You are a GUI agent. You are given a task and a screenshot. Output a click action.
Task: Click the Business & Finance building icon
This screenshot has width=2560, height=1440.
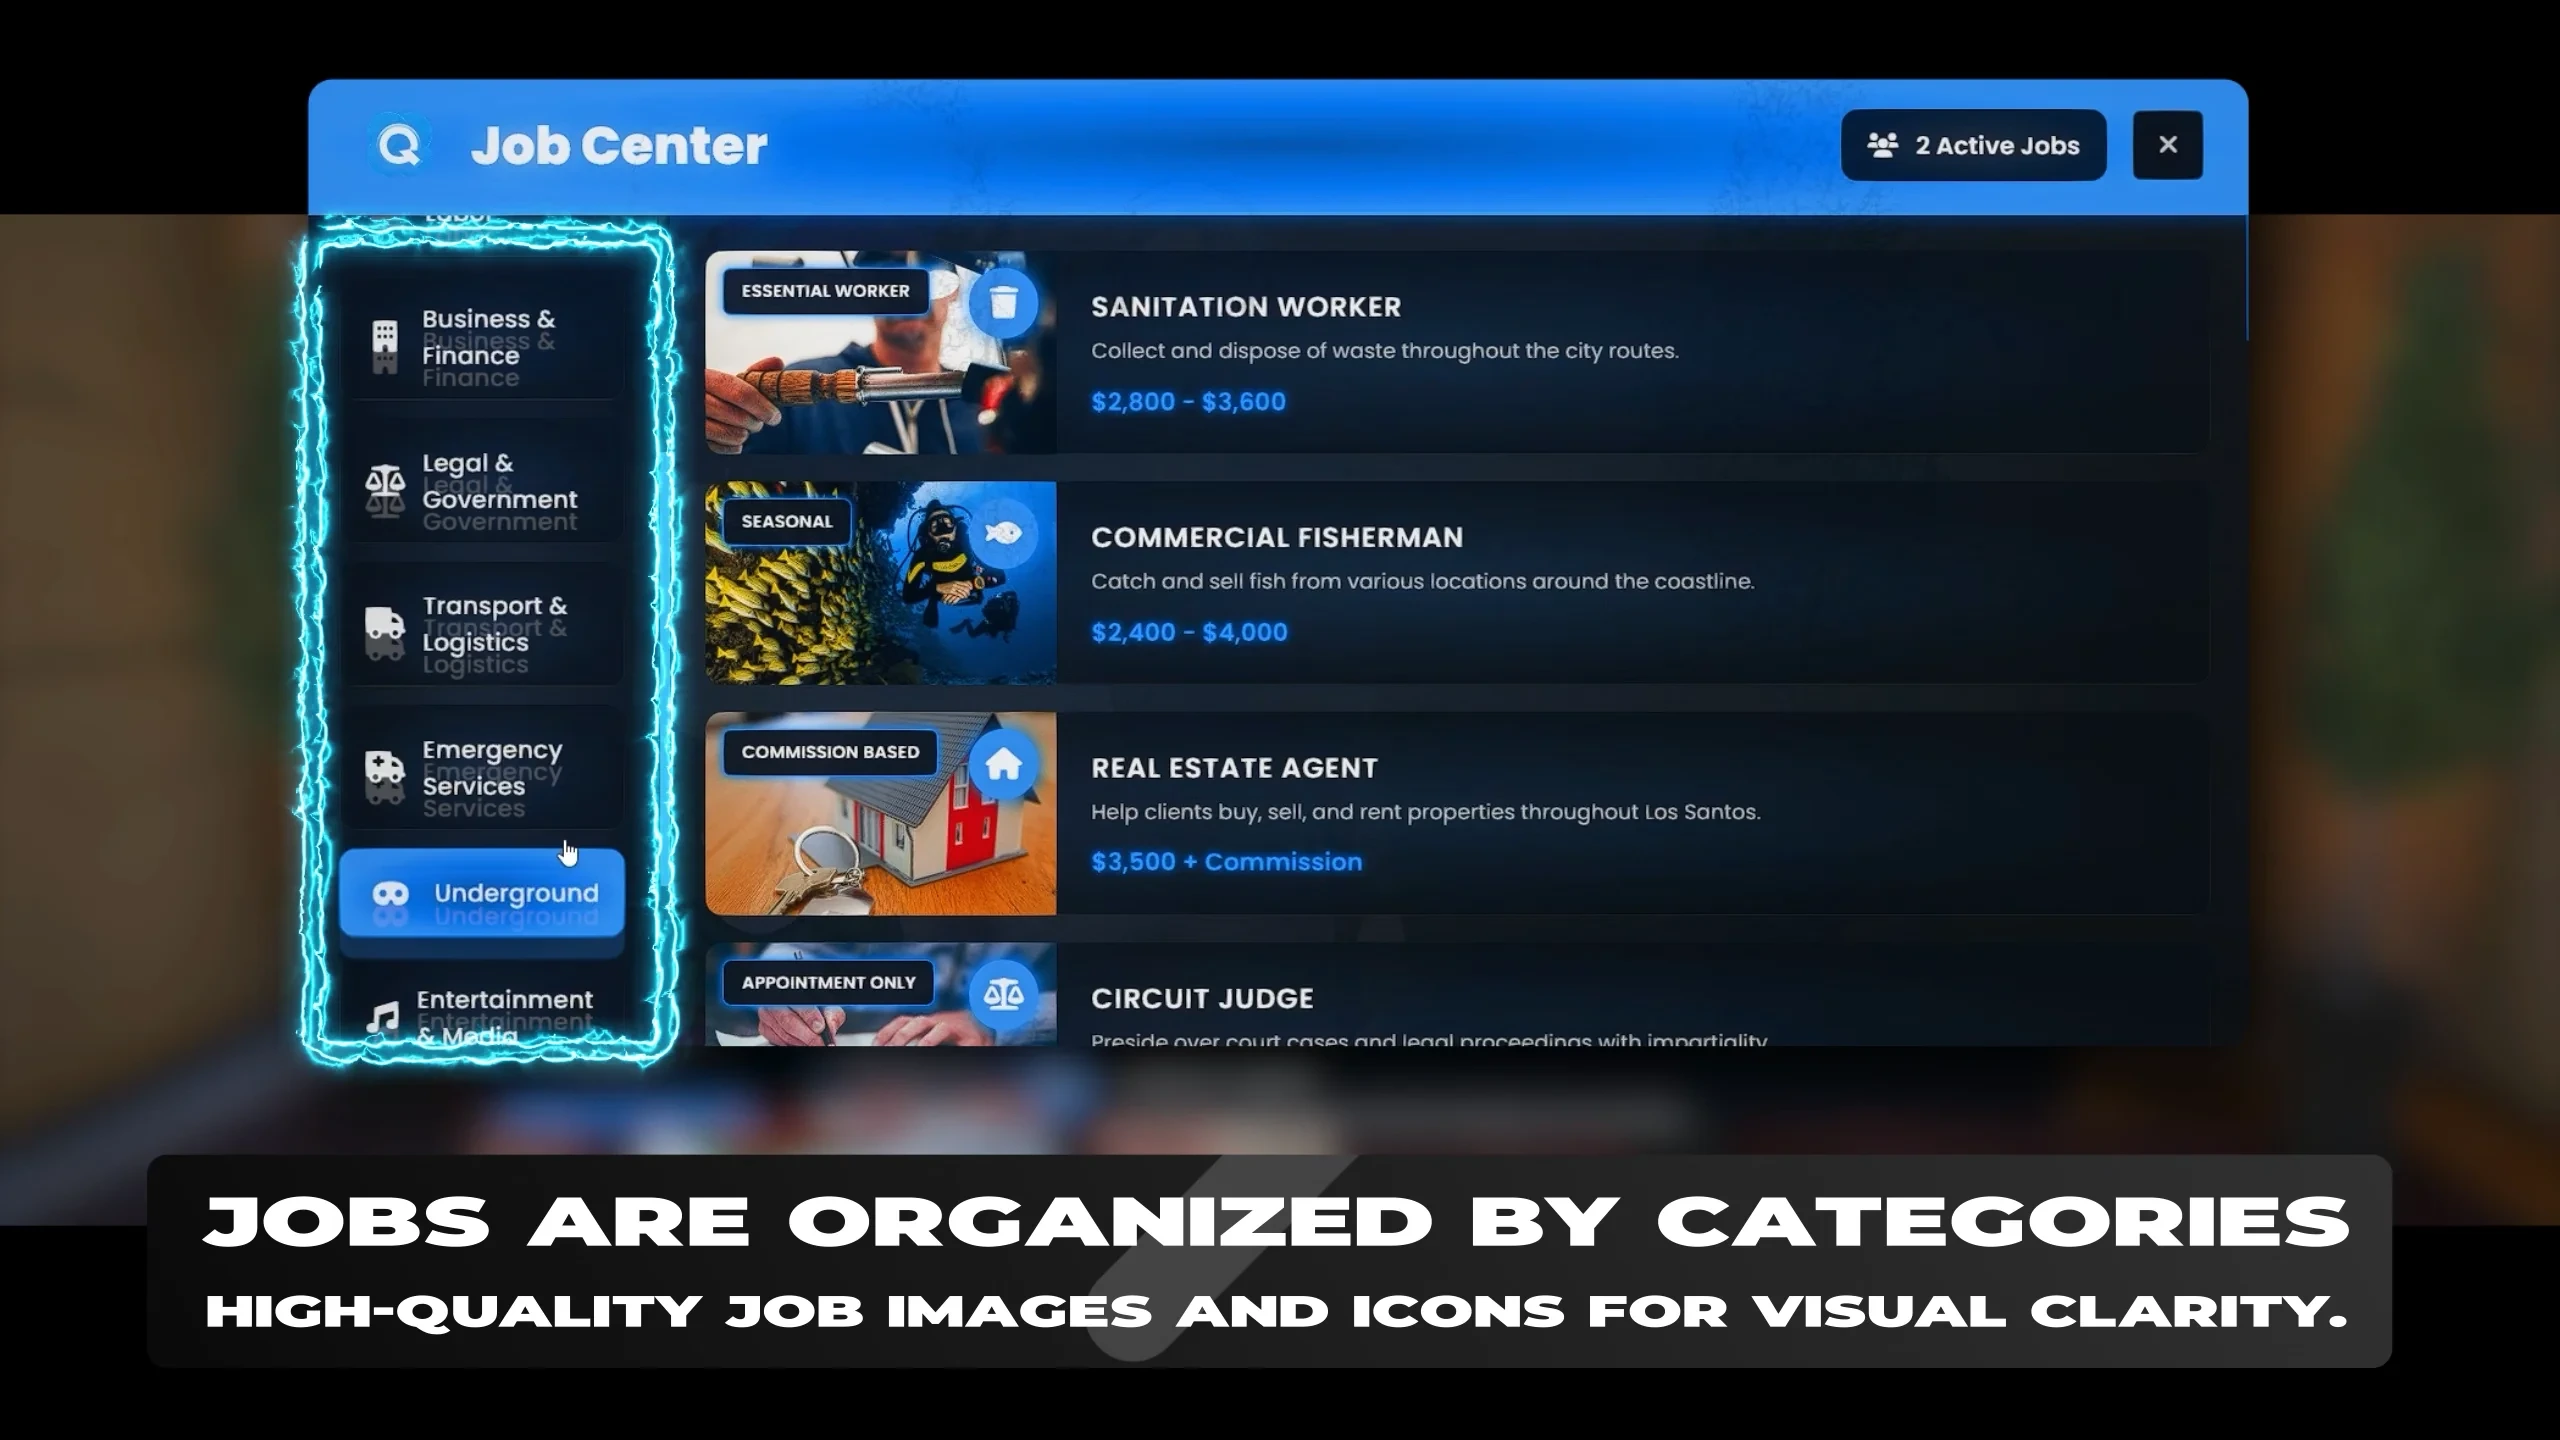pos(385,336)
